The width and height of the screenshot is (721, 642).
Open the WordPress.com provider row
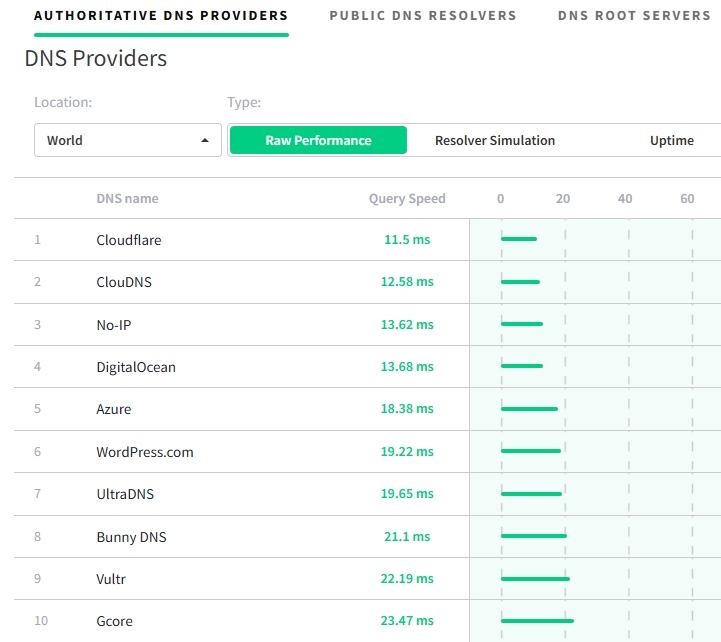tap(367, 452)
